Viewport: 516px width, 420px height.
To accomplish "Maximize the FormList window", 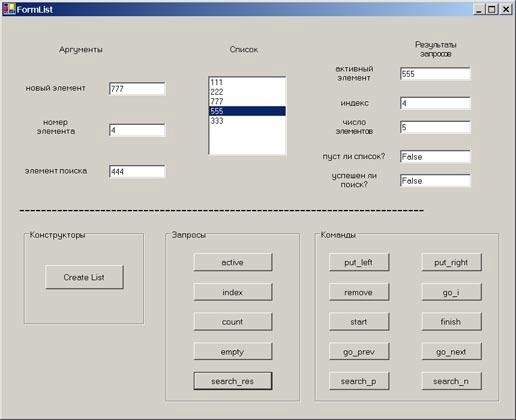I will click(x=492, y=9).
